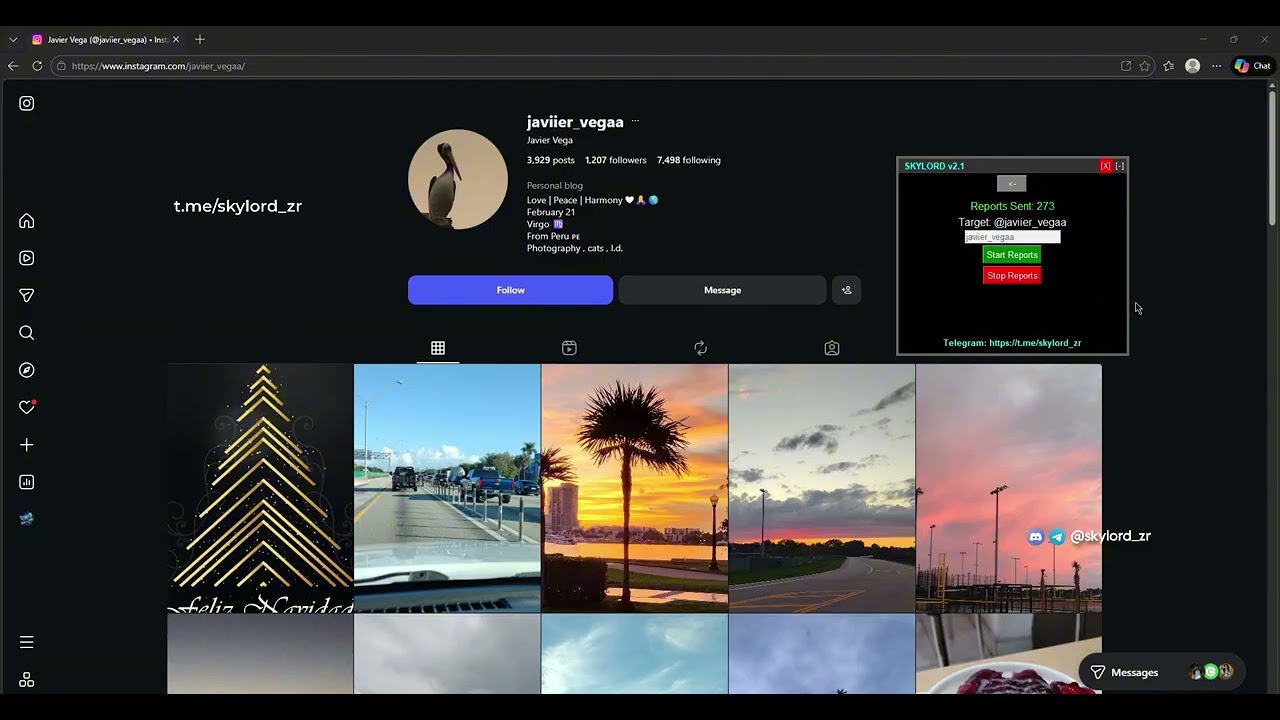
Task: Open browser settings three-dot menu
Action: 1216,66
